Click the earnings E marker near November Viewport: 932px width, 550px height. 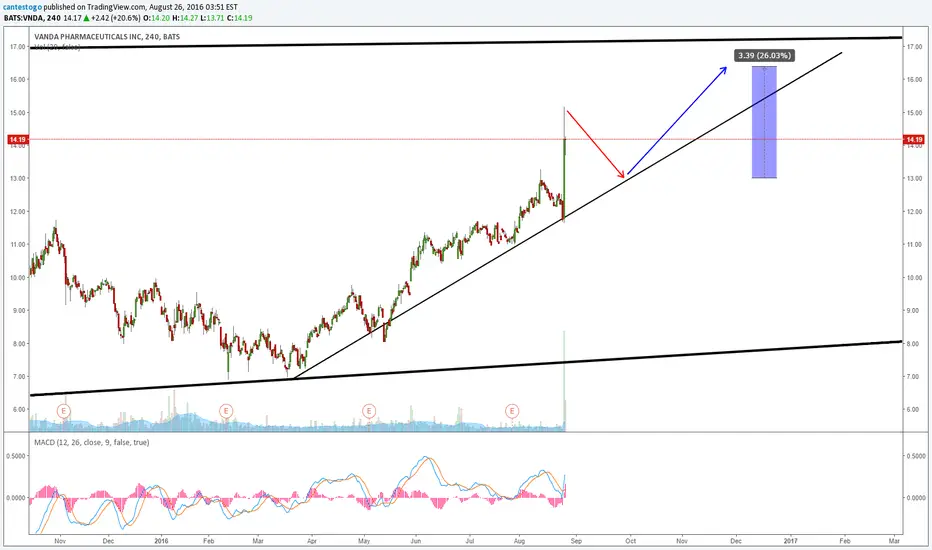pyautogui.click(x=64, y=410)
